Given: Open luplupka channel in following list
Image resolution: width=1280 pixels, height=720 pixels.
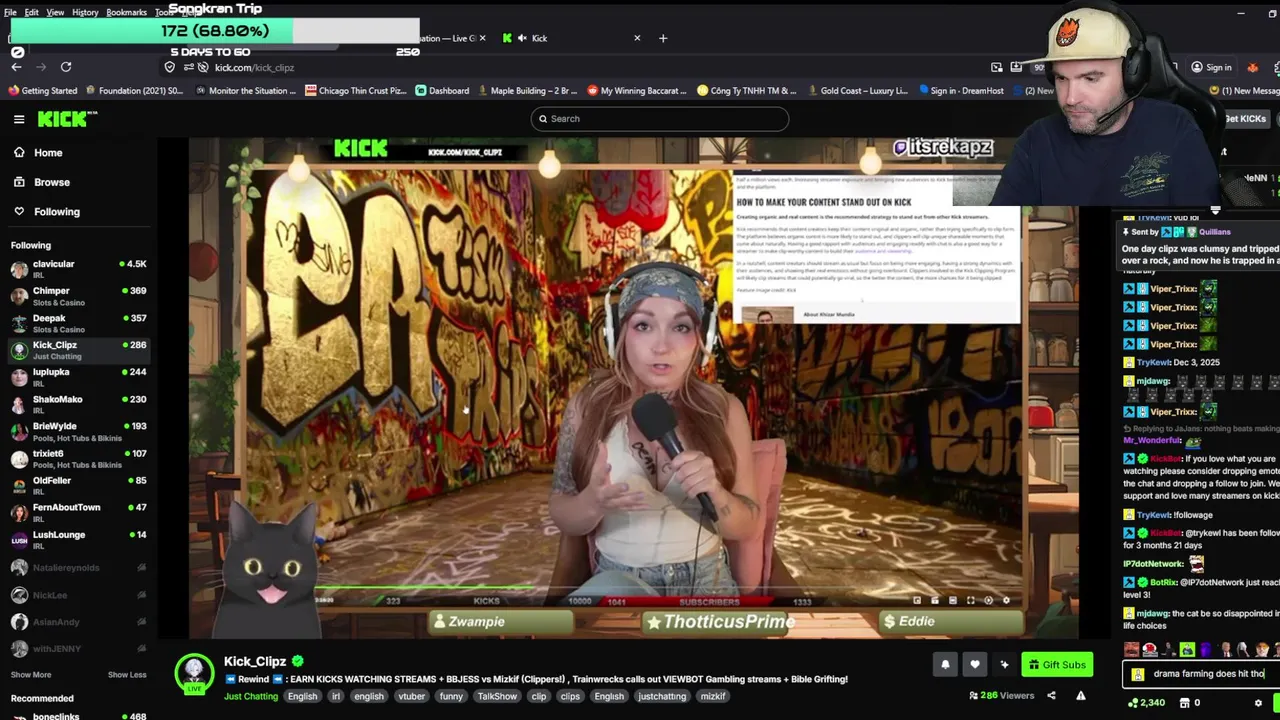Looking at the screenshot, I should [78, 377].
